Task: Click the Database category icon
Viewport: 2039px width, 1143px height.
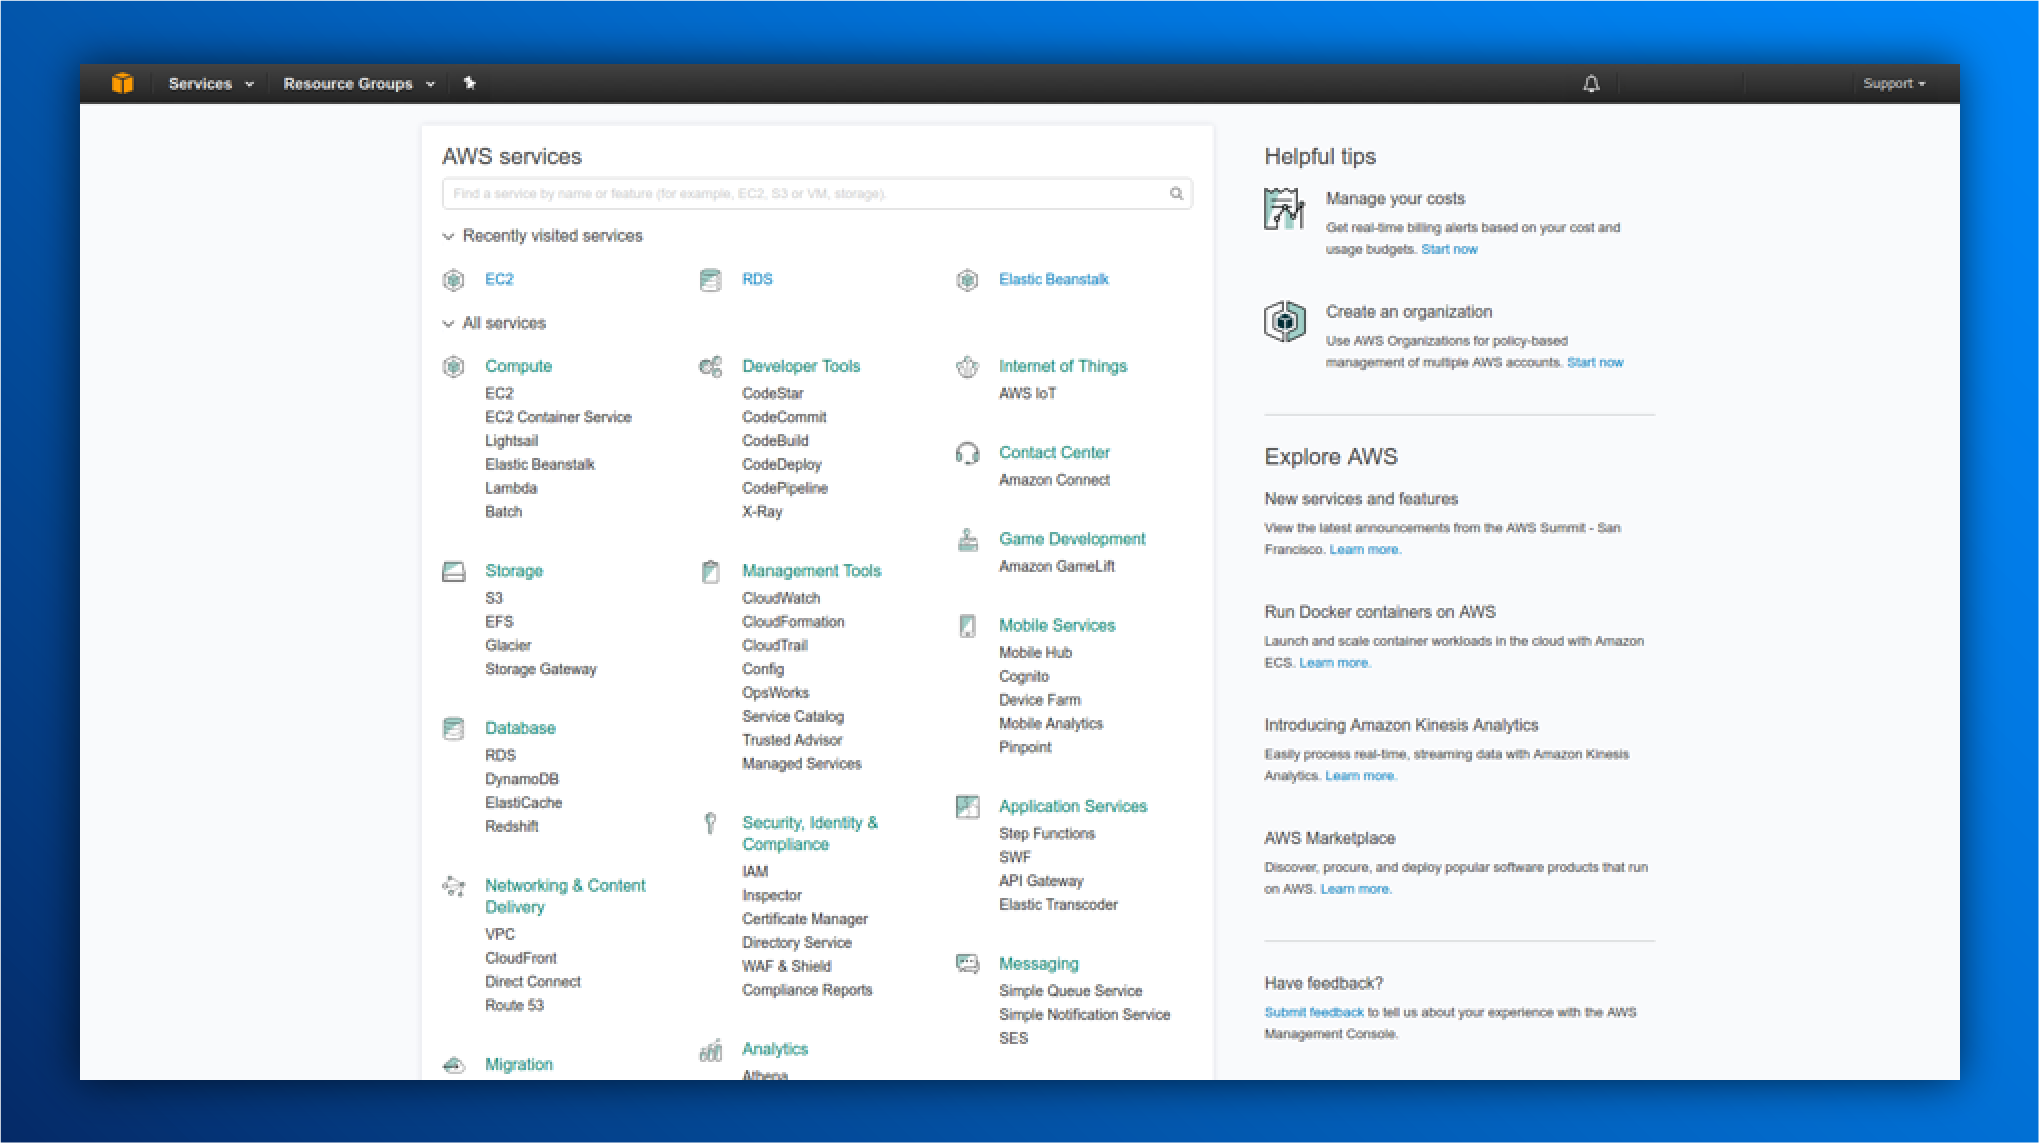Action: pyautogui.click(x=453, y=729)
